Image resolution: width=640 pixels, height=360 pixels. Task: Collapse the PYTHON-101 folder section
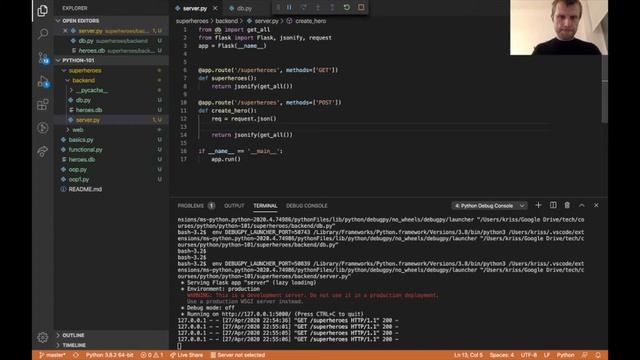pos(111,60)
